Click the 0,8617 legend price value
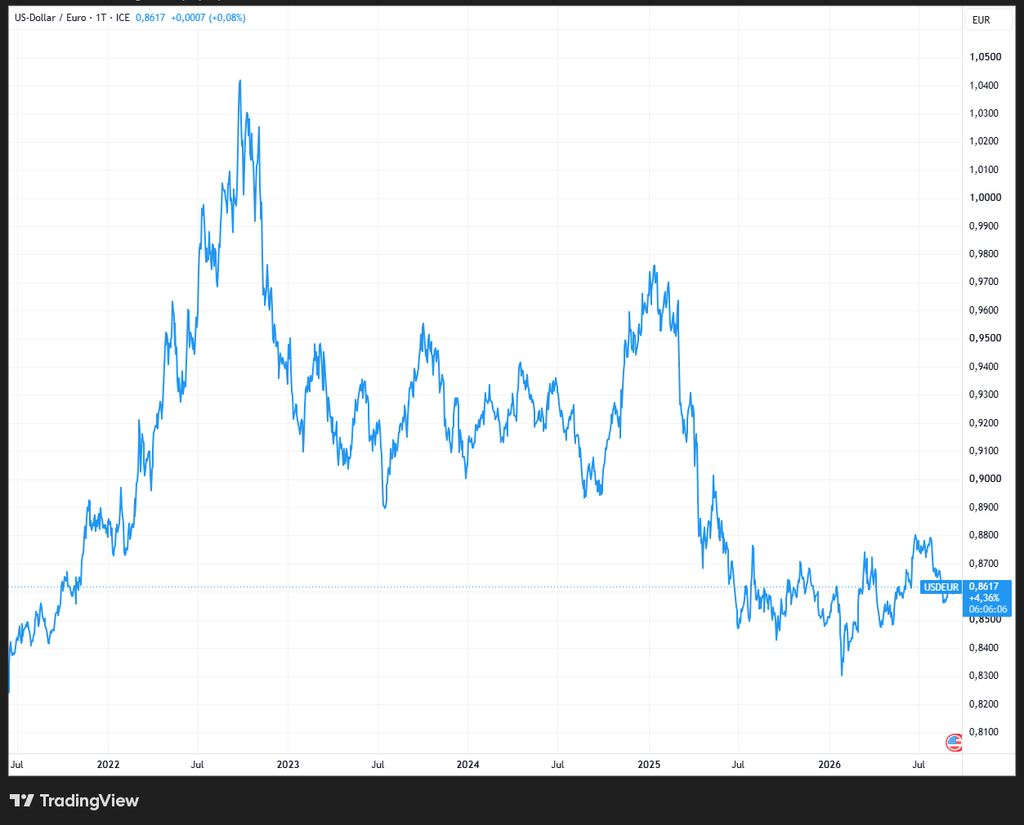Viewport: 1024px width, 825px height. [x=150, y=18]
